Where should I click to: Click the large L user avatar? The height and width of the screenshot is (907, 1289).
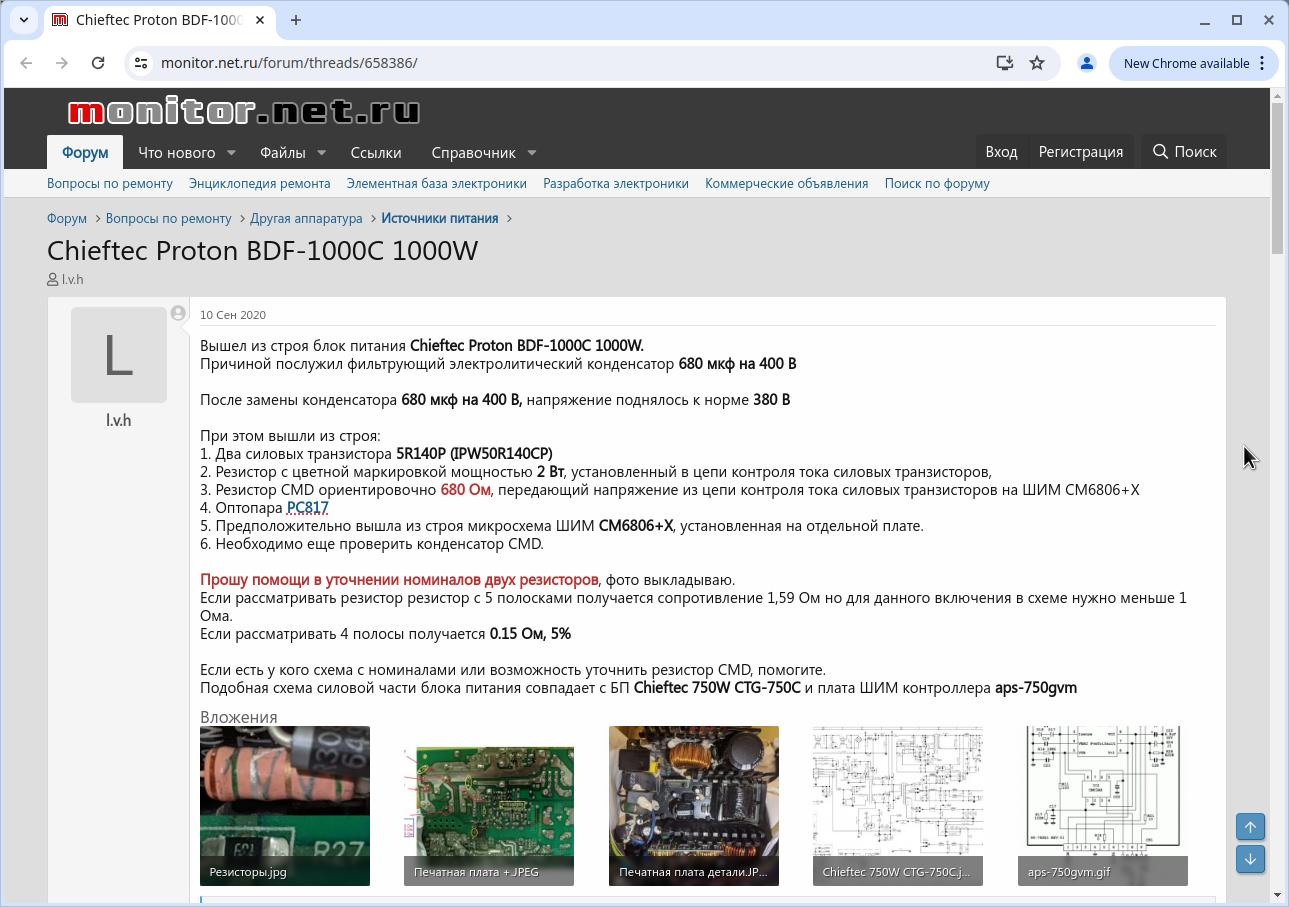(119, 355)
